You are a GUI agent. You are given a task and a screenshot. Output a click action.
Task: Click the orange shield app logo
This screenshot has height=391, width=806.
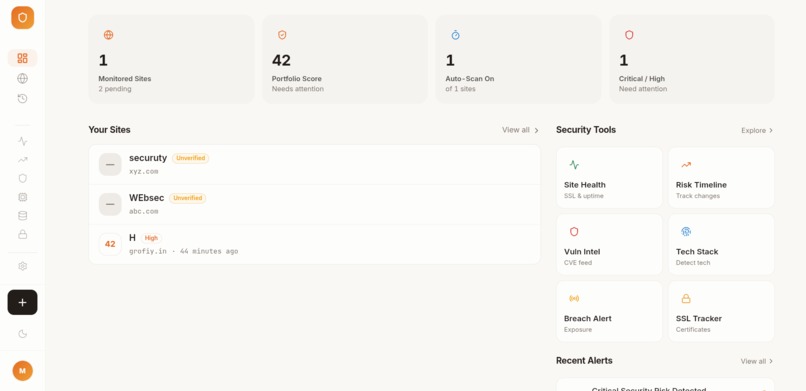point(23,18)
